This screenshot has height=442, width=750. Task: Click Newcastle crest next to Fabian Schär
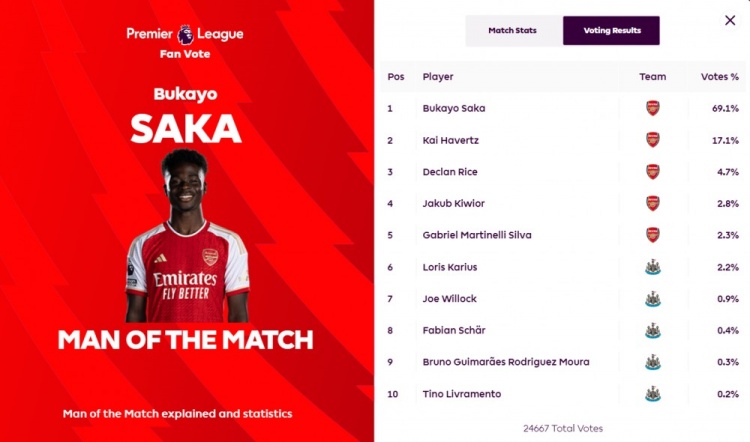(x=652, y=330)
